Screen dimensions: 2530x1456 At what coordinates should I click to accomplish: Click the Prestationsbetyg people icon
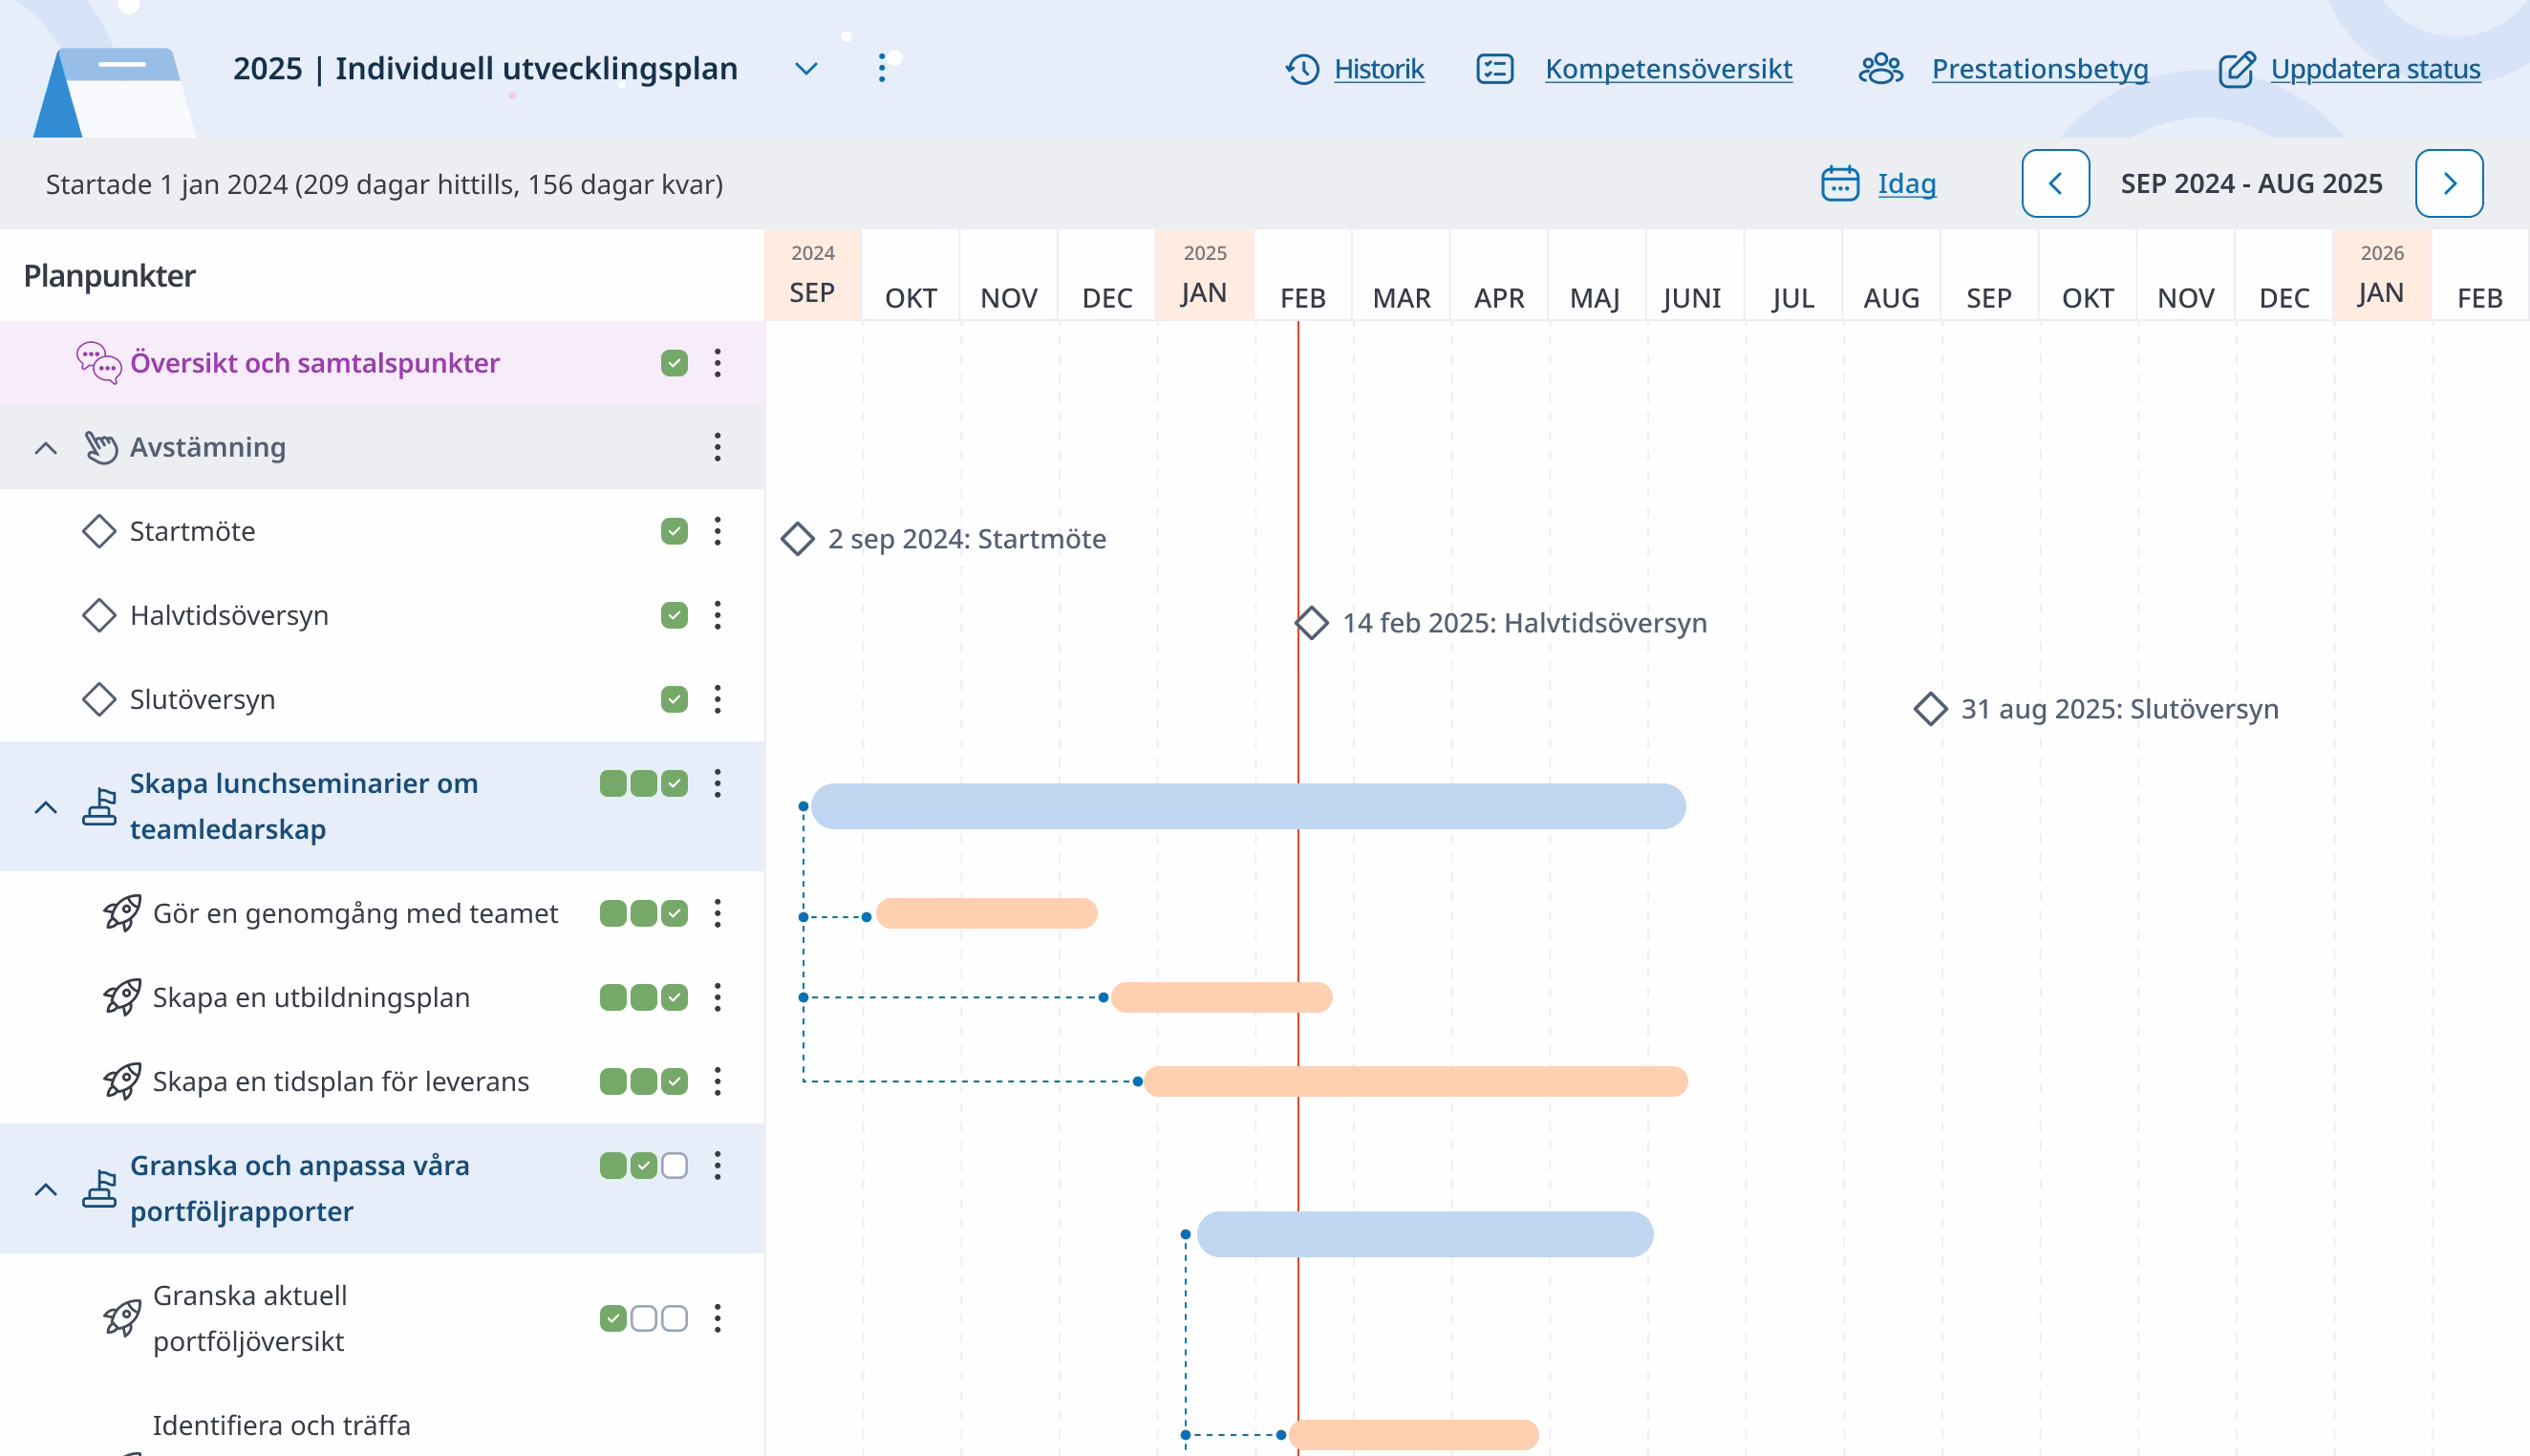[1881, 69]
